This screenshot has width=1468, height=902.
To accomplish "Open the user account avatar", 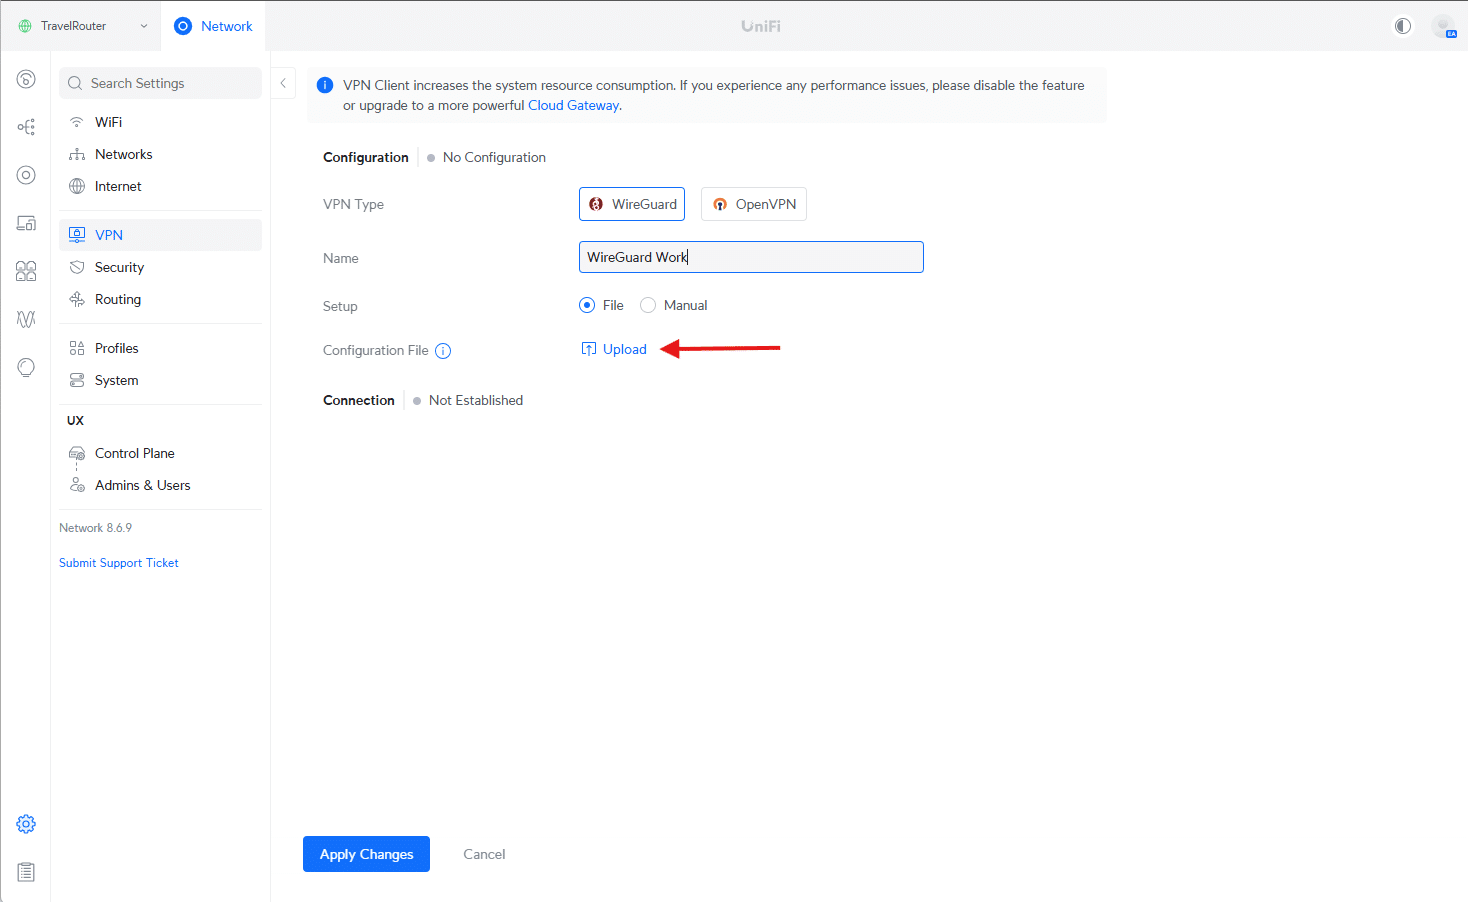I will click(1443, 26).
